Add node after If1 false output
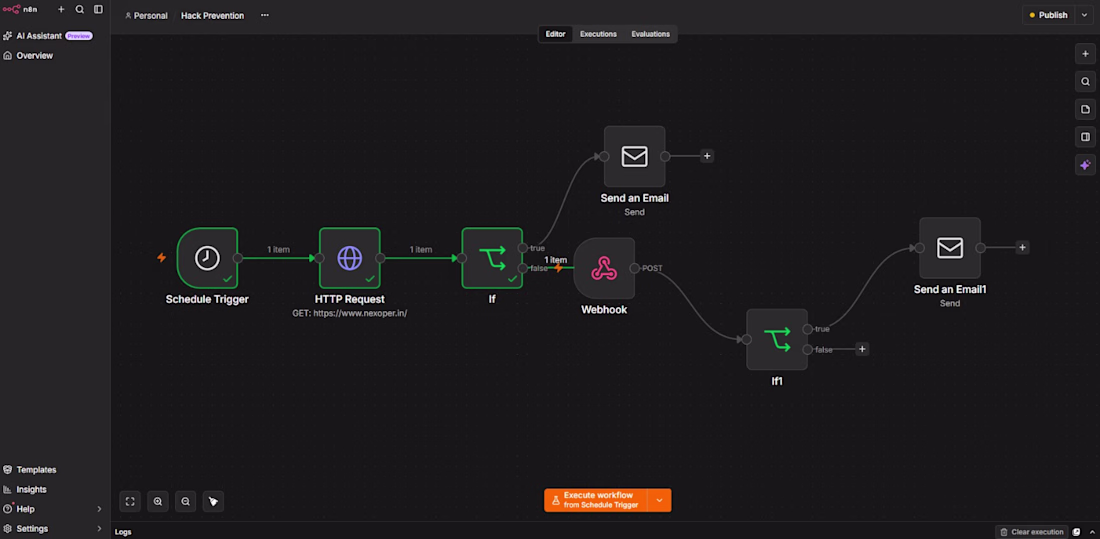Screen dimensions: 1100x539 (862, 349)
